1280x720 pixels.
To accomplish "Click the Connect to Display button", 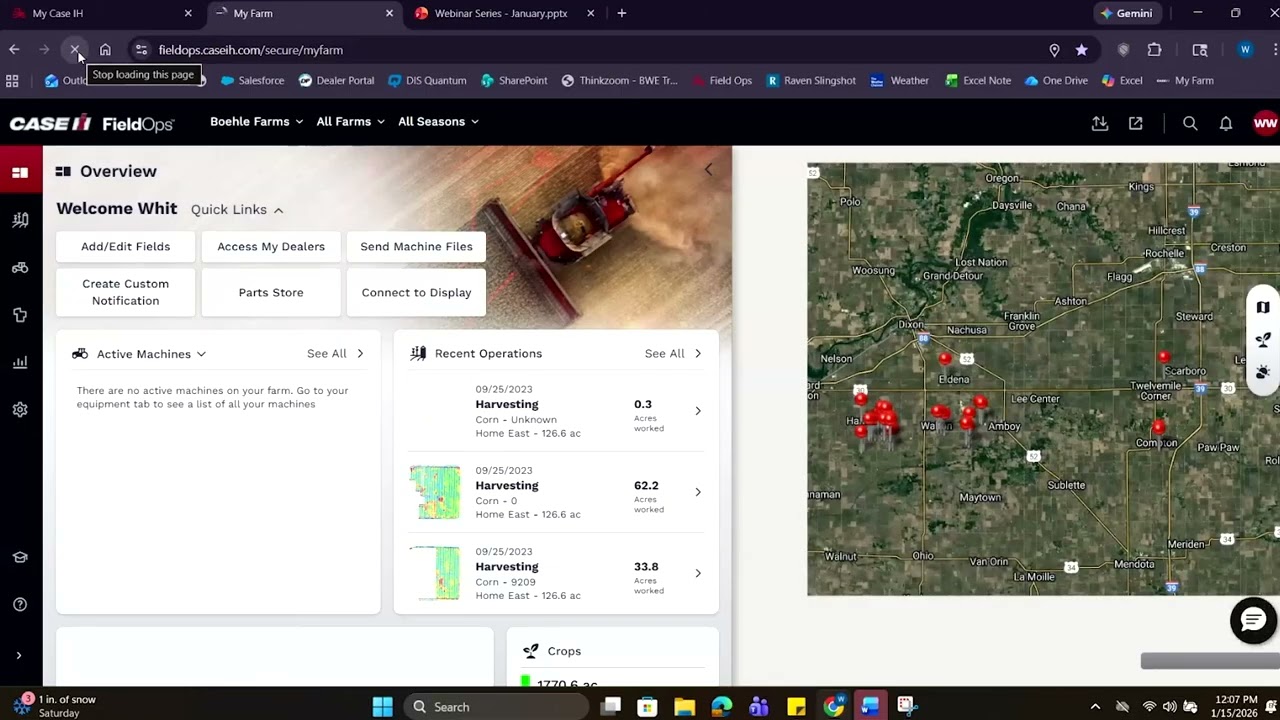I will point(416,293).
